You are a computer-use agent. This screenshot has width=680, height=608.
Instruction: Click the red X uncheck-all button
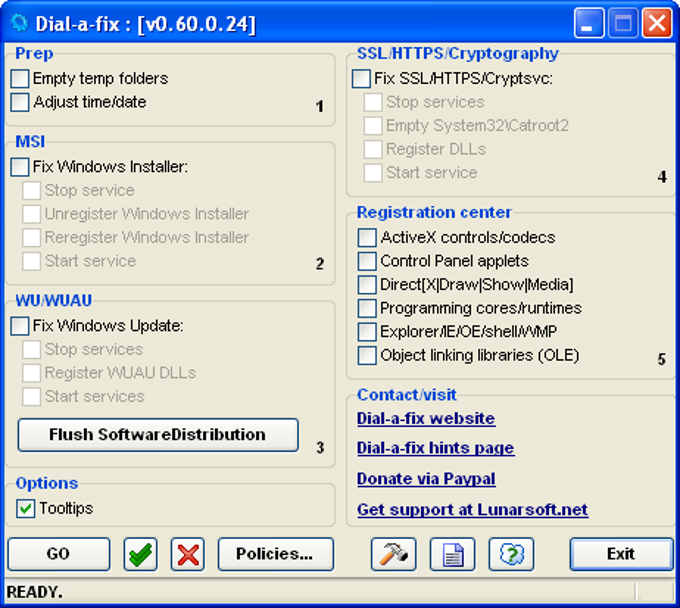click(x=187, y=554)
